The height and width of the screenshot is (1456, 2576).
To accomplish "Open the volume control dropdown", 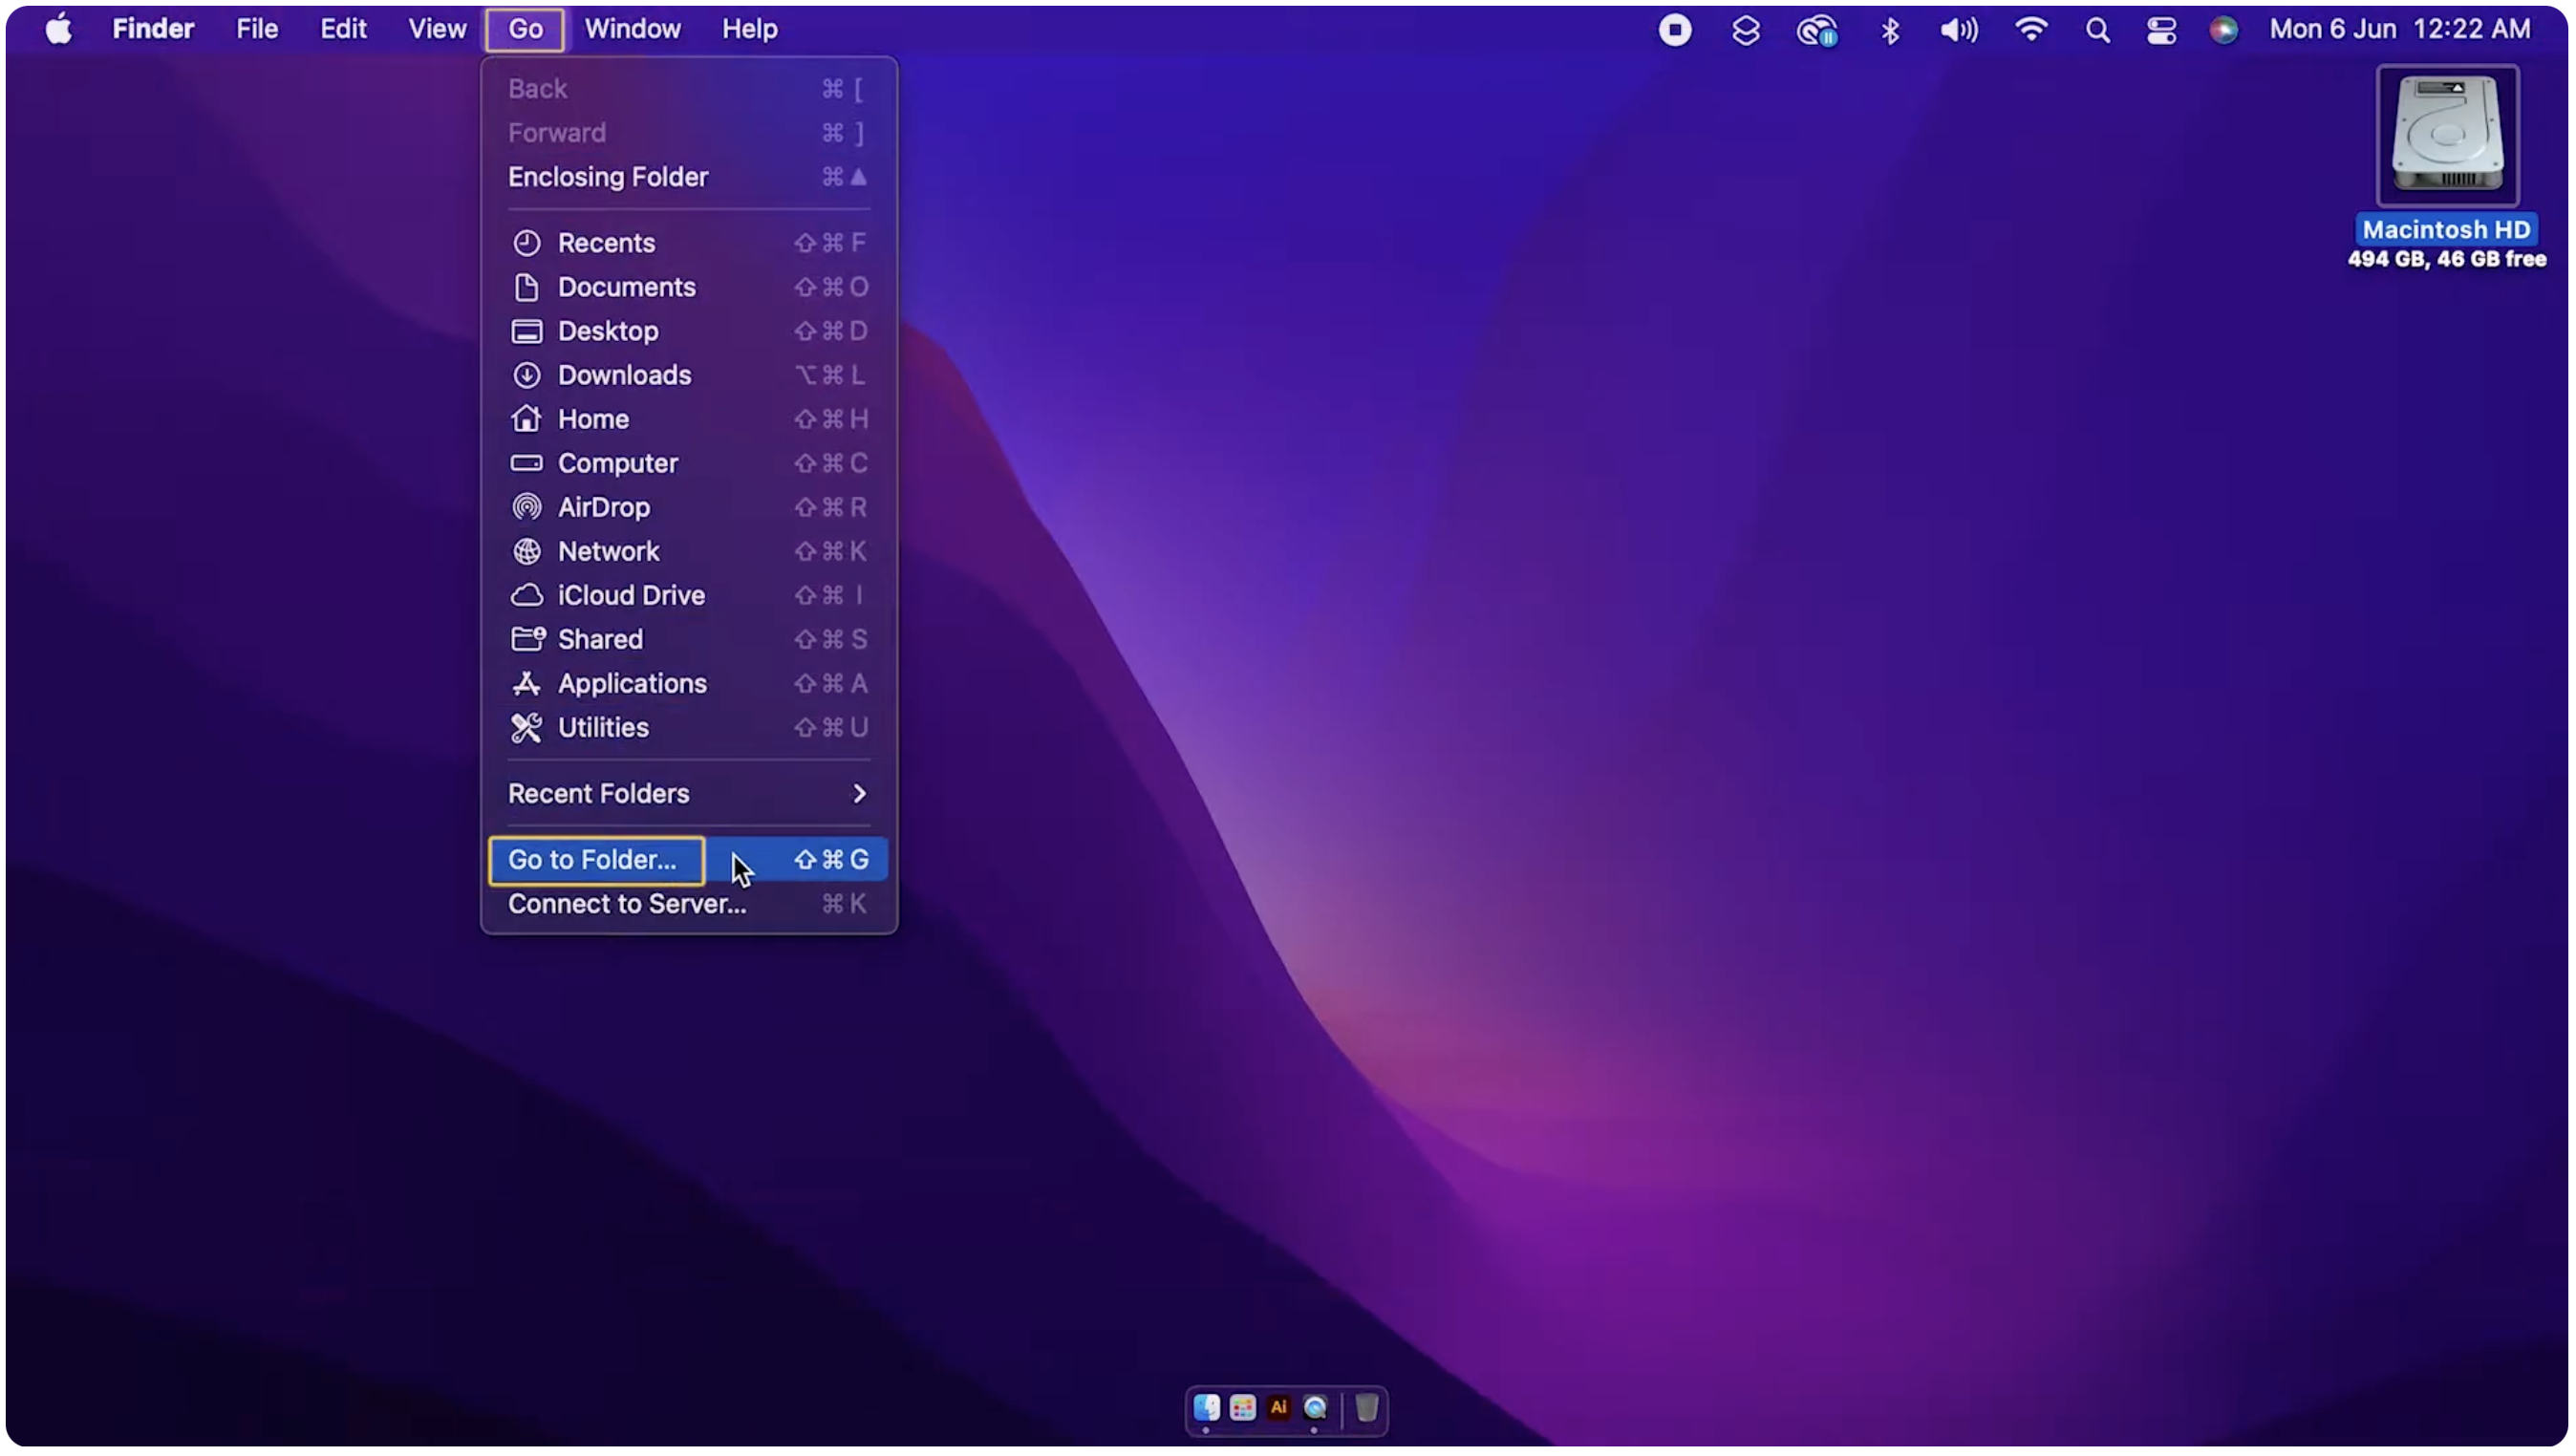I will point(1958,30).
